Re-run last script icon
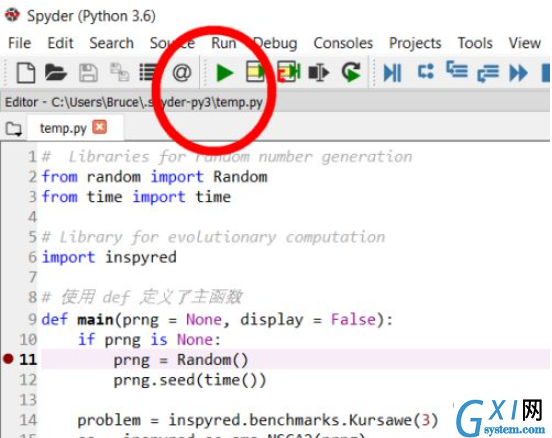 point(351,72)
